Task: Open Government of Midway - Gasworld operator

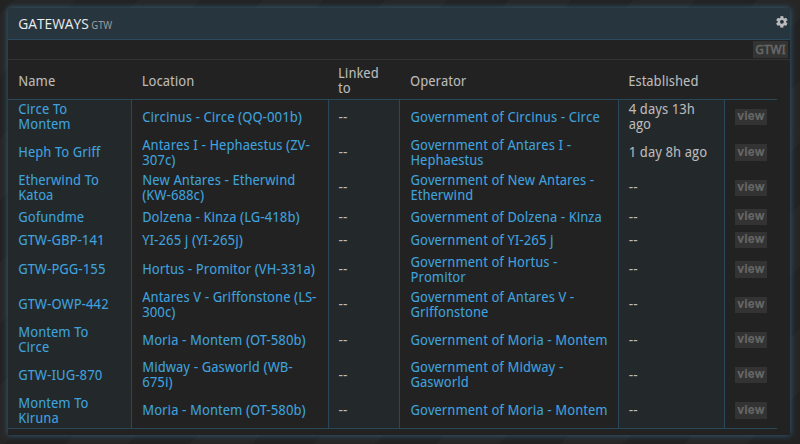Action: click(486, 375)
